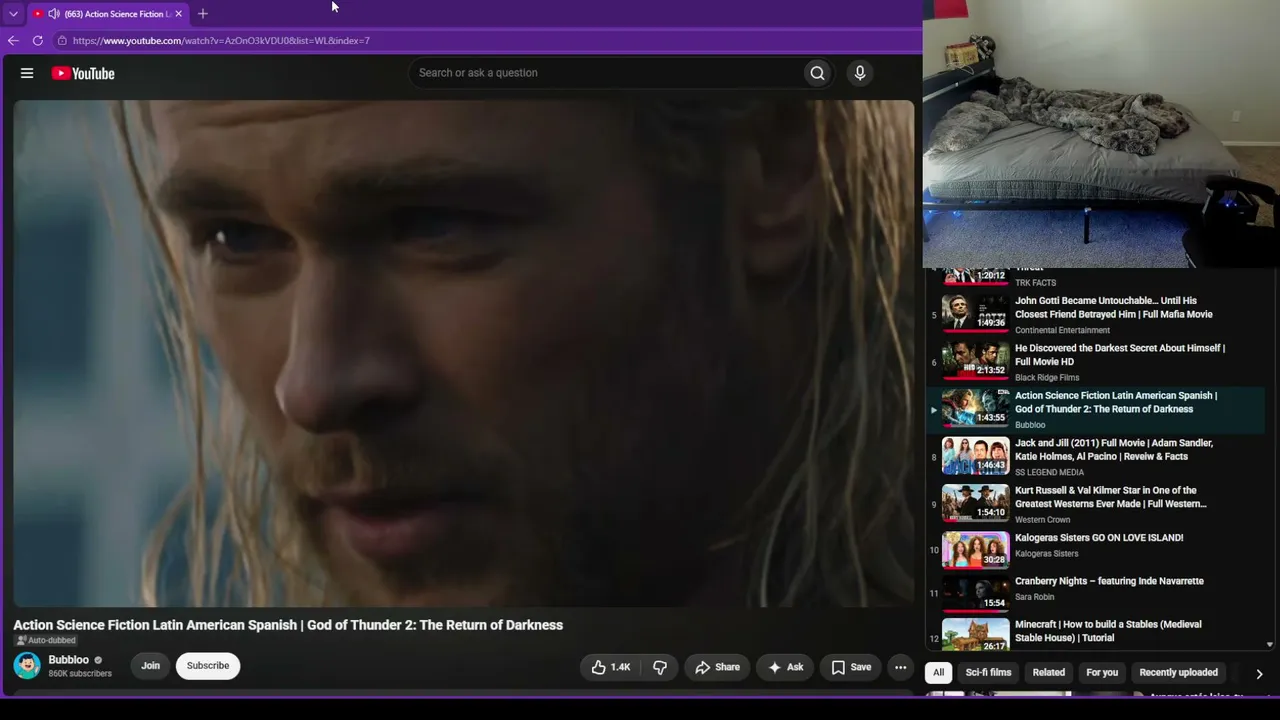Open the YouTube guide hamburger menu
Screen dimensions: 1280x720
point(27,73)
